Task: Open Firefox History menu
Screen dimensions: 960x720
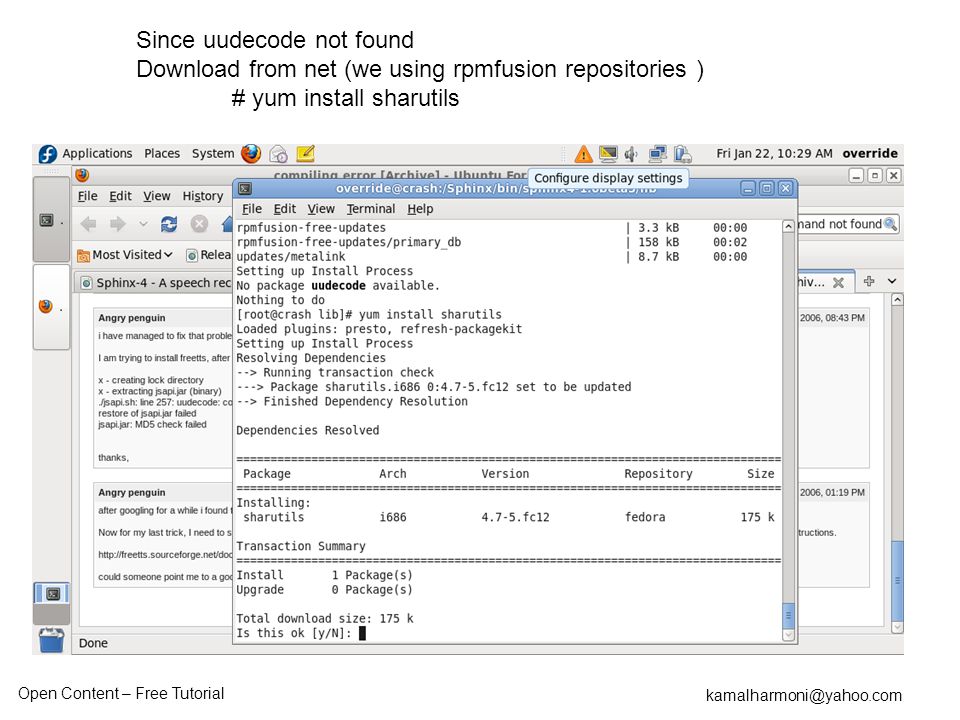Action: click(x=203, y=196)
